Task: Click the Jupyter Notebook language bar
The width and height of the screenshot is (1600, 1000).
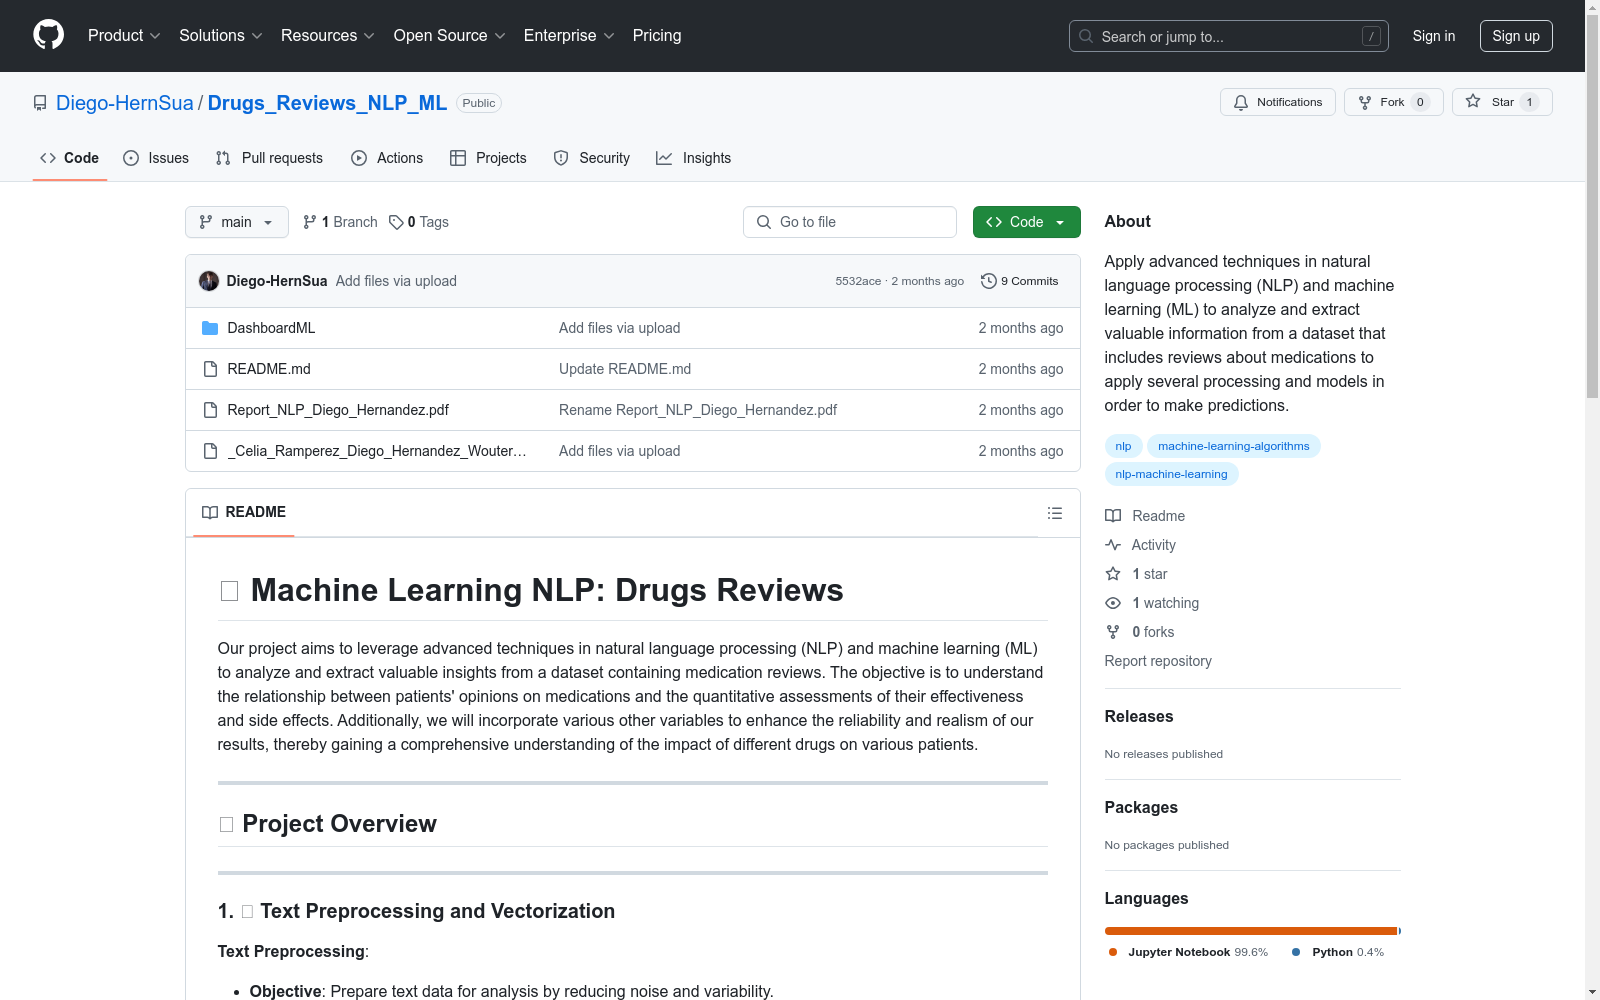Action: [1250, 931]
